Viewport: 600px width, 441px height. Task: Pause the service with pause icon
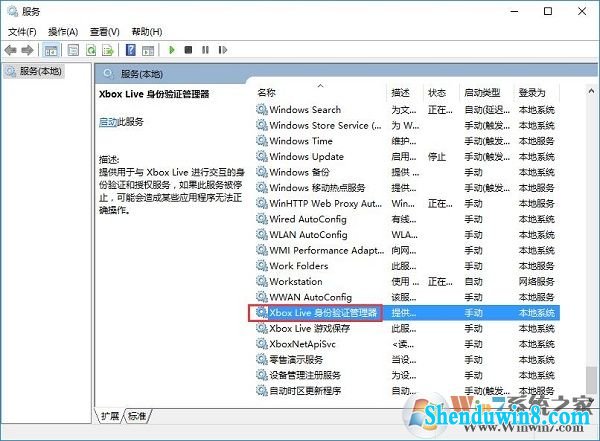(x=205, y=50)
